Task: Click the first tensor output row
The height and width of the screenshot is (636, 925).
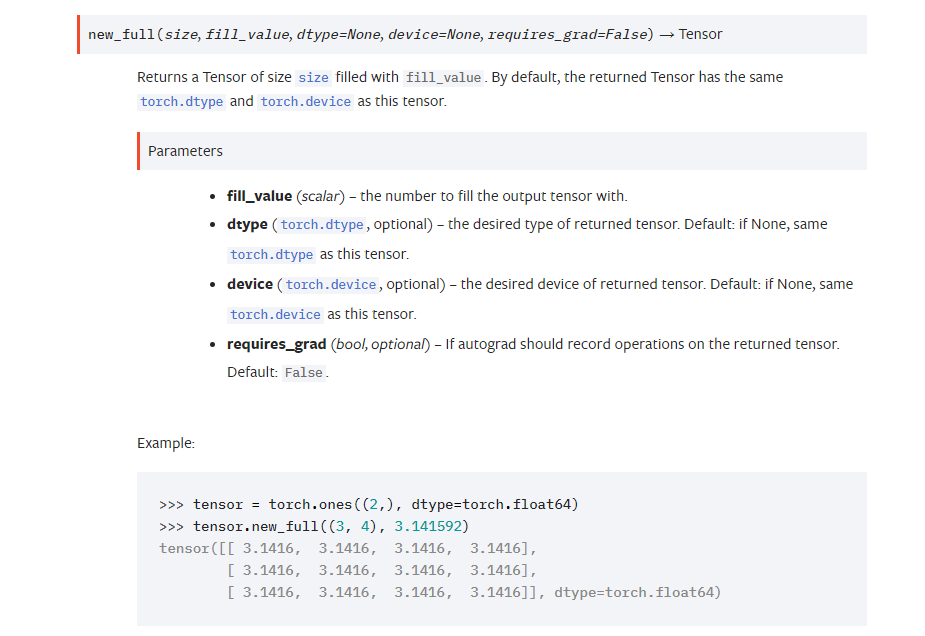Action: pyautogui.click(x=347, y=549)
